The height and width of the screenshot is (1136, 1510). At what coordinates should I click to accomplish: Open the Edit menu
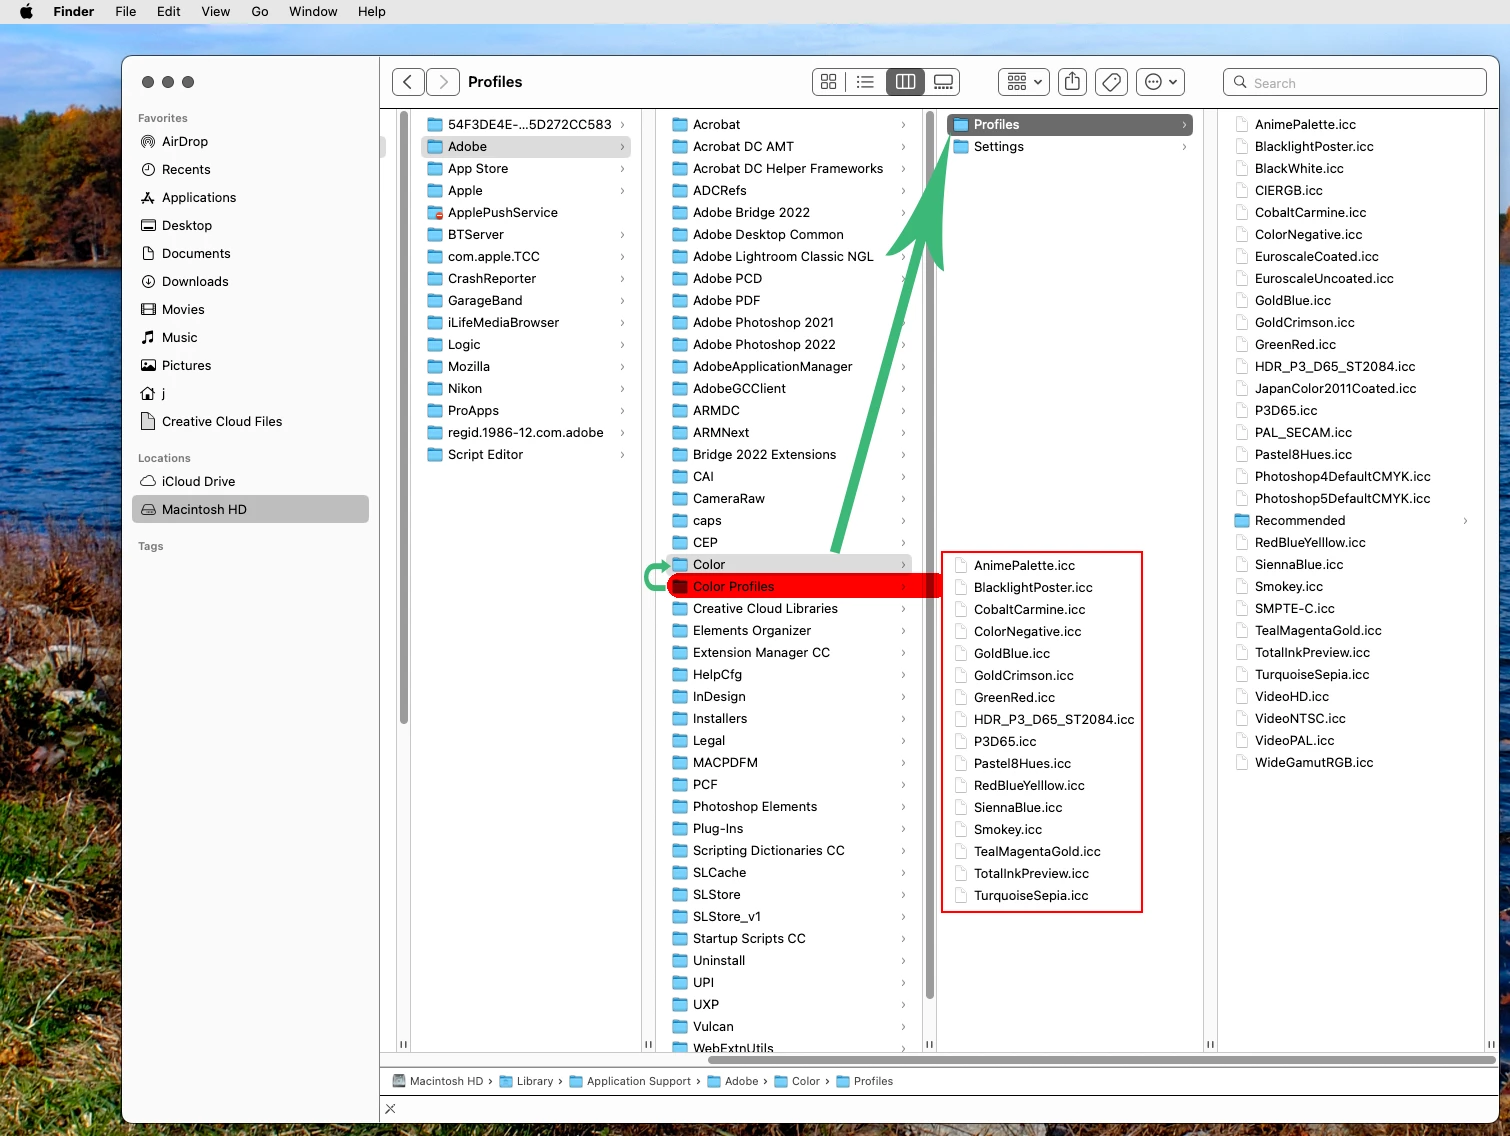click(169, 12)
